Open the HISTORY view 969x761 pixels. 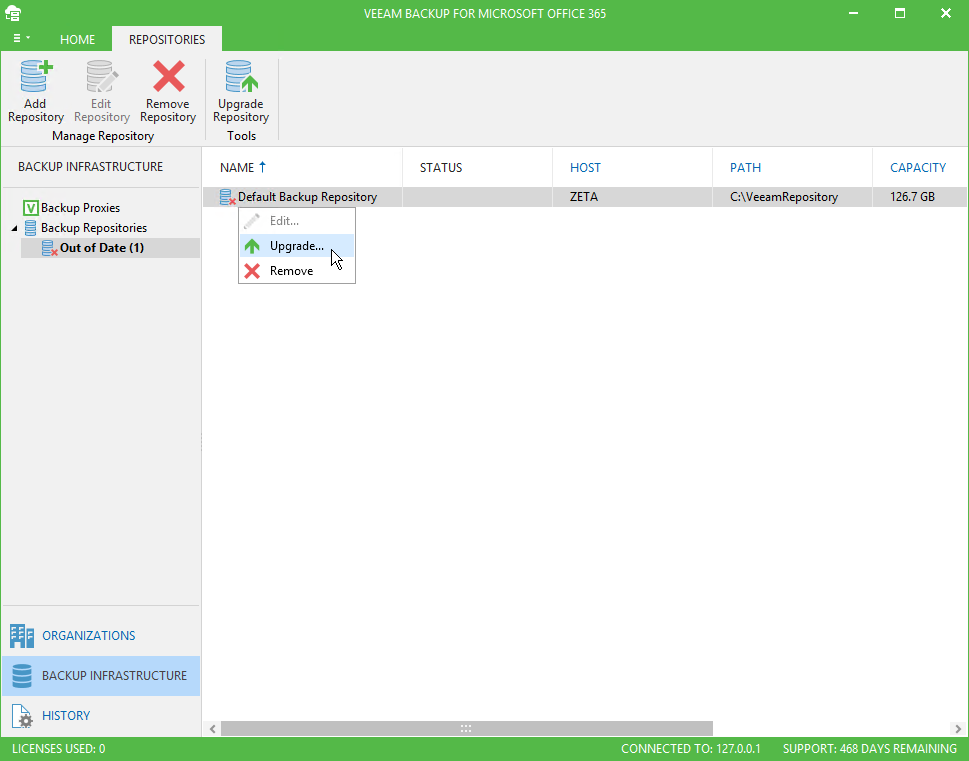coord(101,716)
